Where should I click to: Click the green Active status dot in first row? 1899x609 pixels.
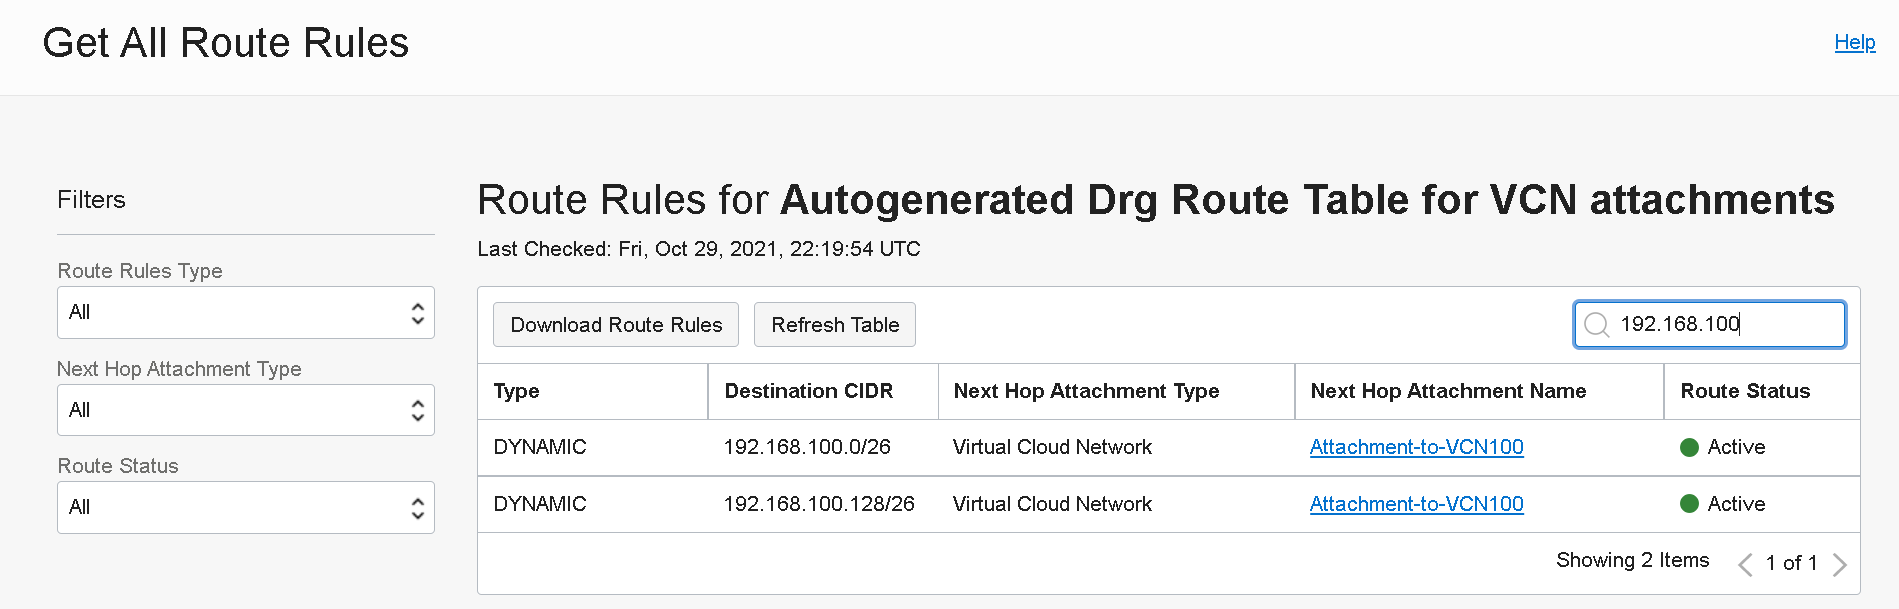[1689, 447]
